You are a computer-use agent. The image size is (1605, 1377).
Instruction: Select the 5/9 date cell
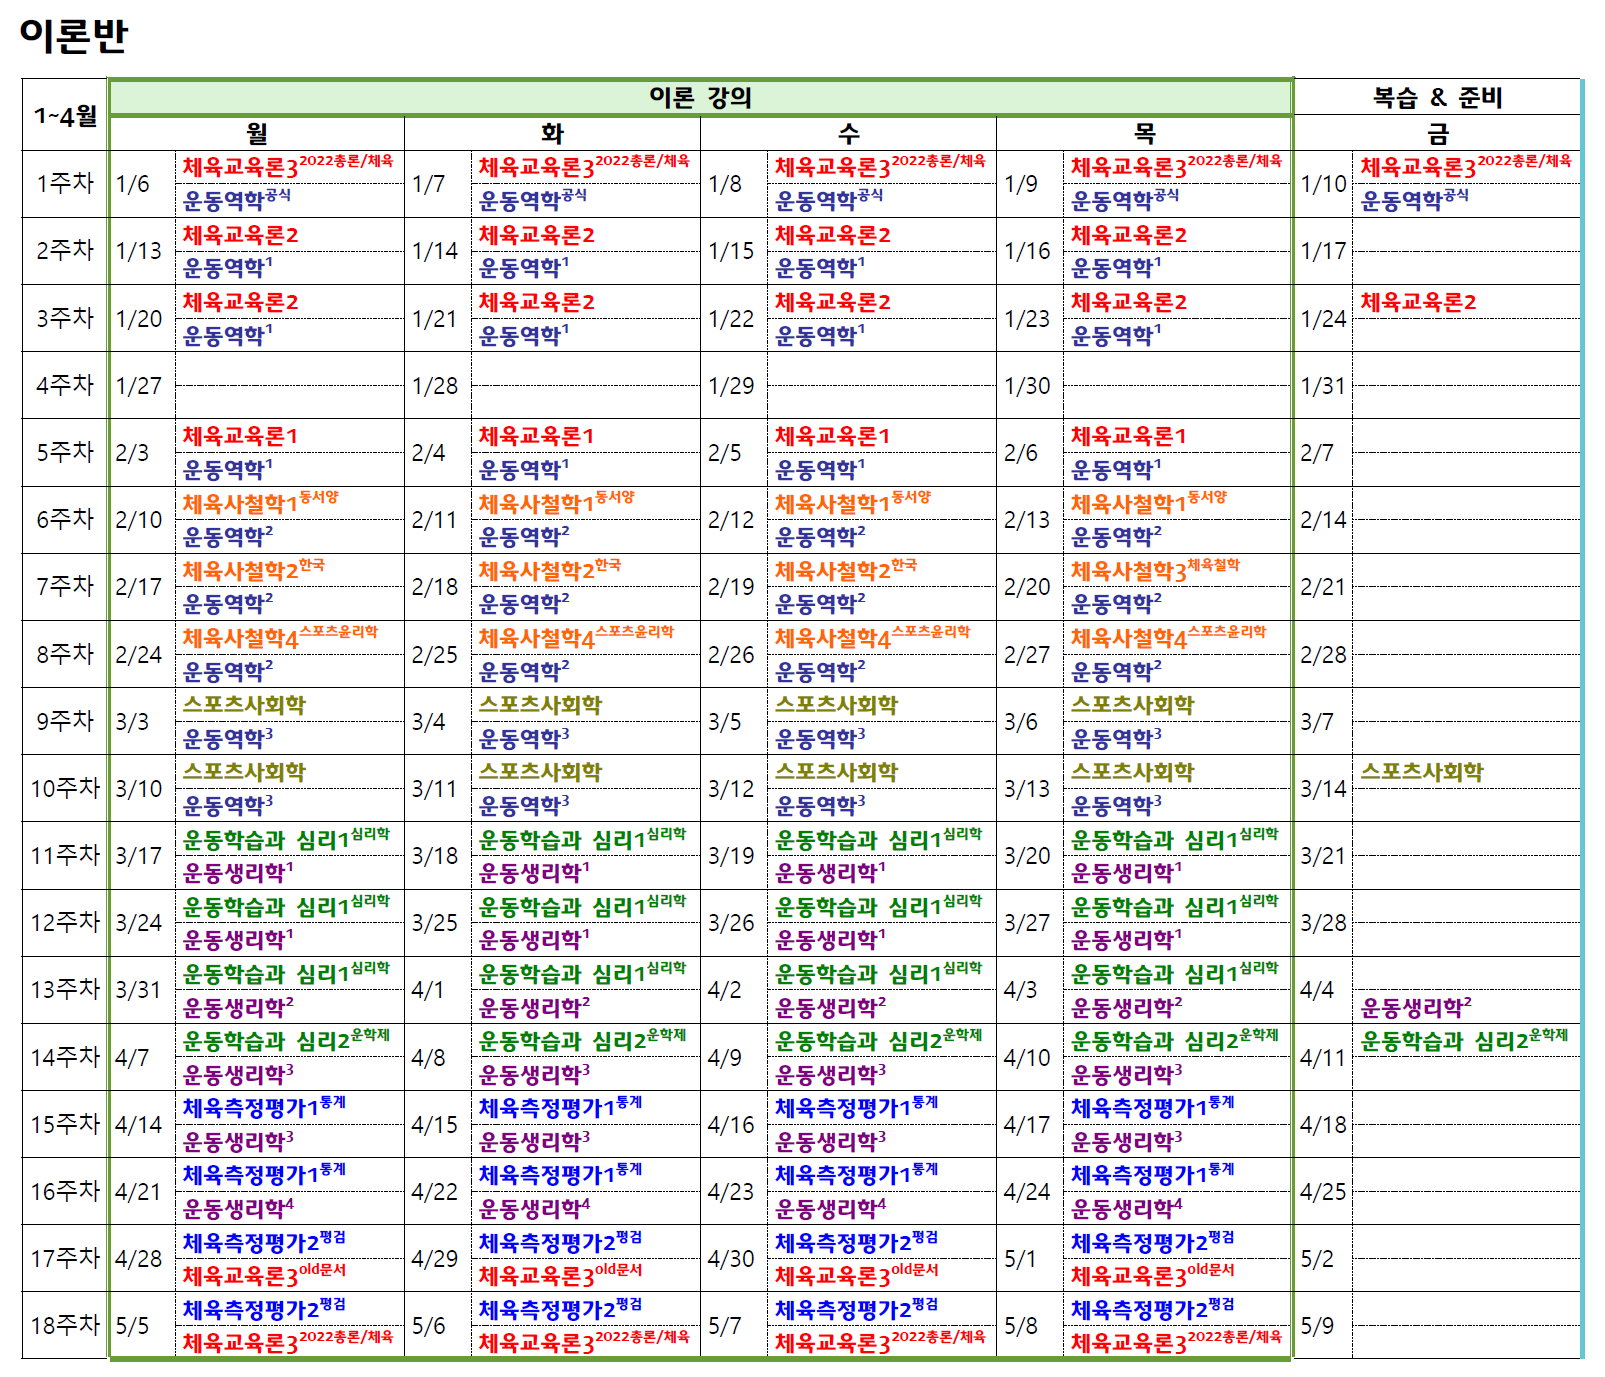pos(1323,1325)
